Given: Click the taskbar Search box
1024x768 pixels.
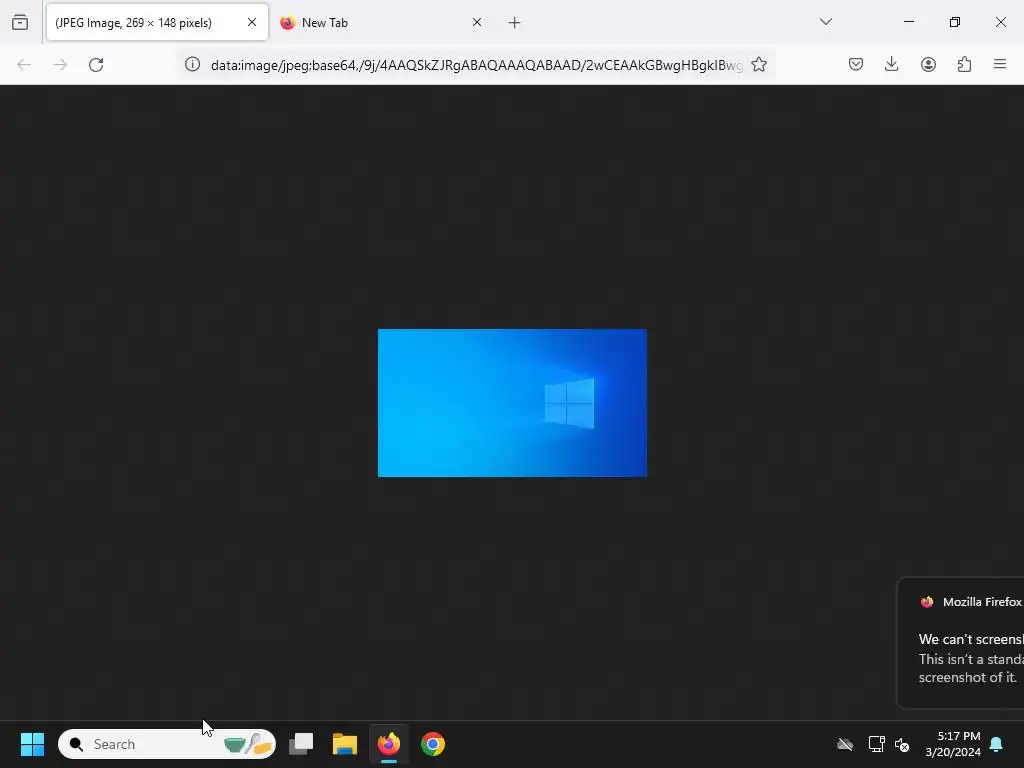Looking at the screenshot, I should pos(167,744).
